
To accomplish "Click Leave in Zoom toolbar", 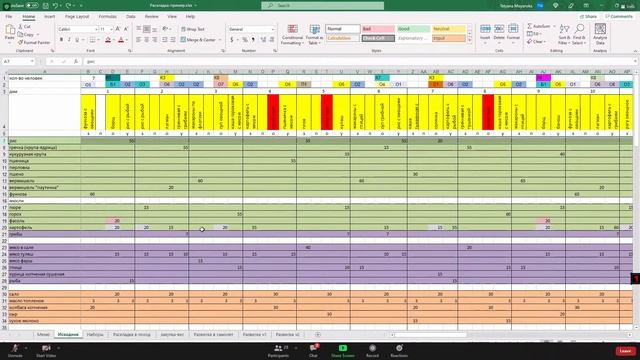I will 625,351.
